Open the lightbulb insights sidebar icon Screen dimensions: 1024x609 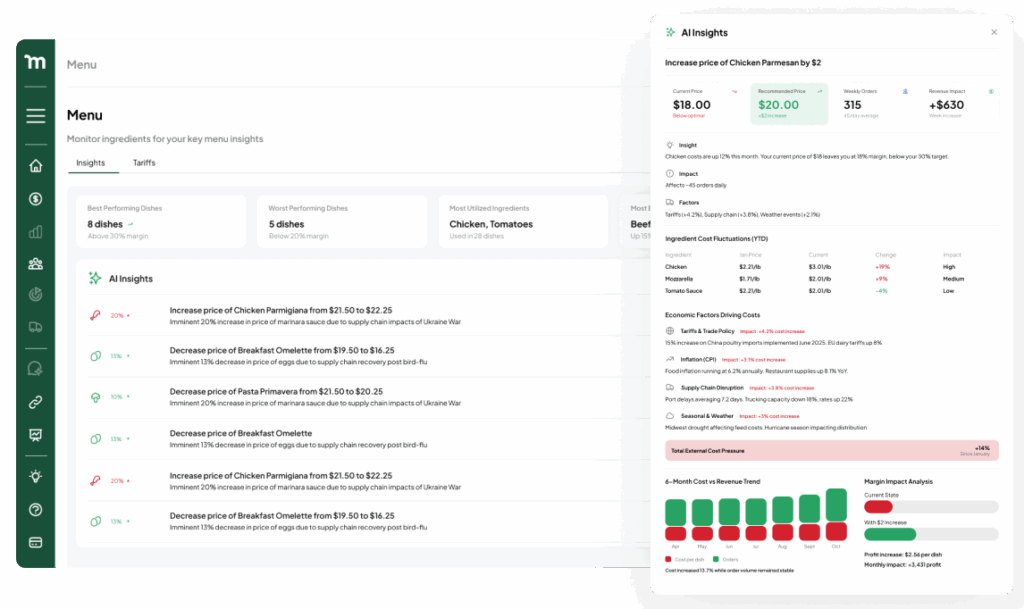[x=36, y=476]
